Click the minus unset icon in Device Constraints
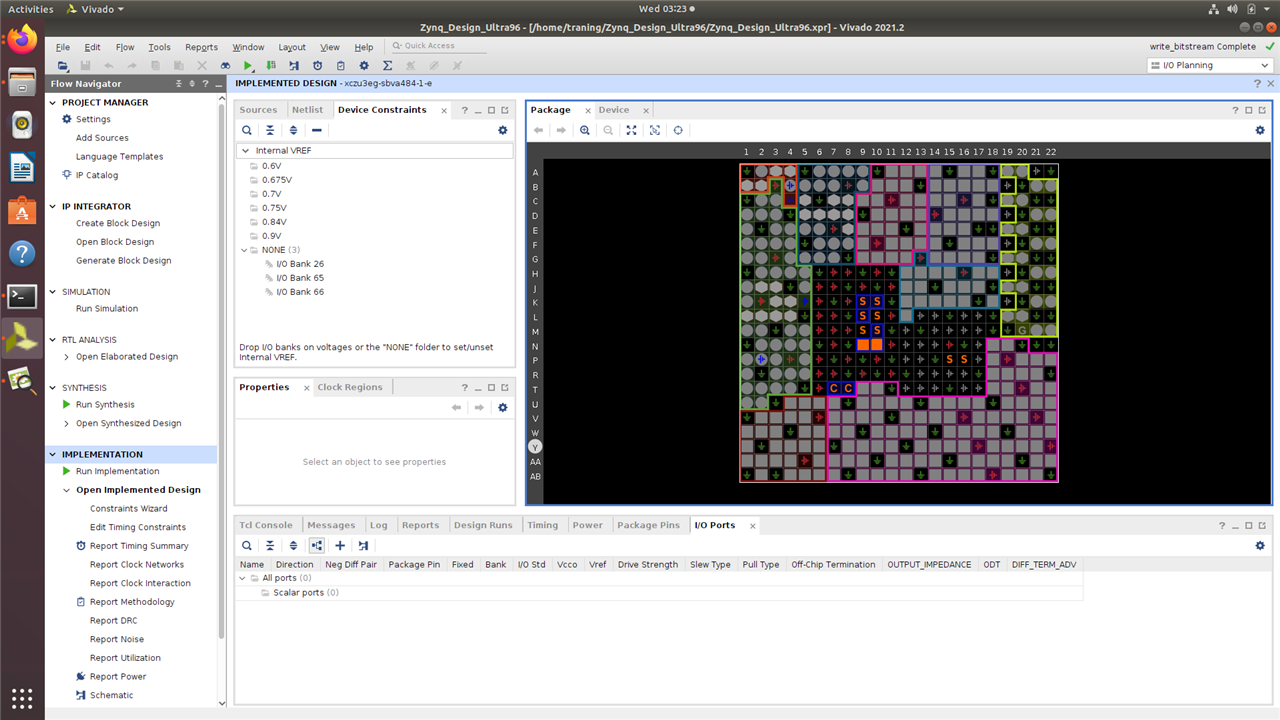This screenshot has height=720, width=1280. 317,130
